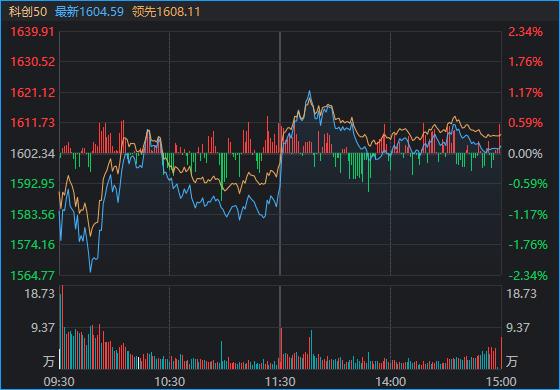Image resolution: width=560 pixels, height=390 pixels.
Task: Click the 万 unit label at left
Action: [49, 361]
